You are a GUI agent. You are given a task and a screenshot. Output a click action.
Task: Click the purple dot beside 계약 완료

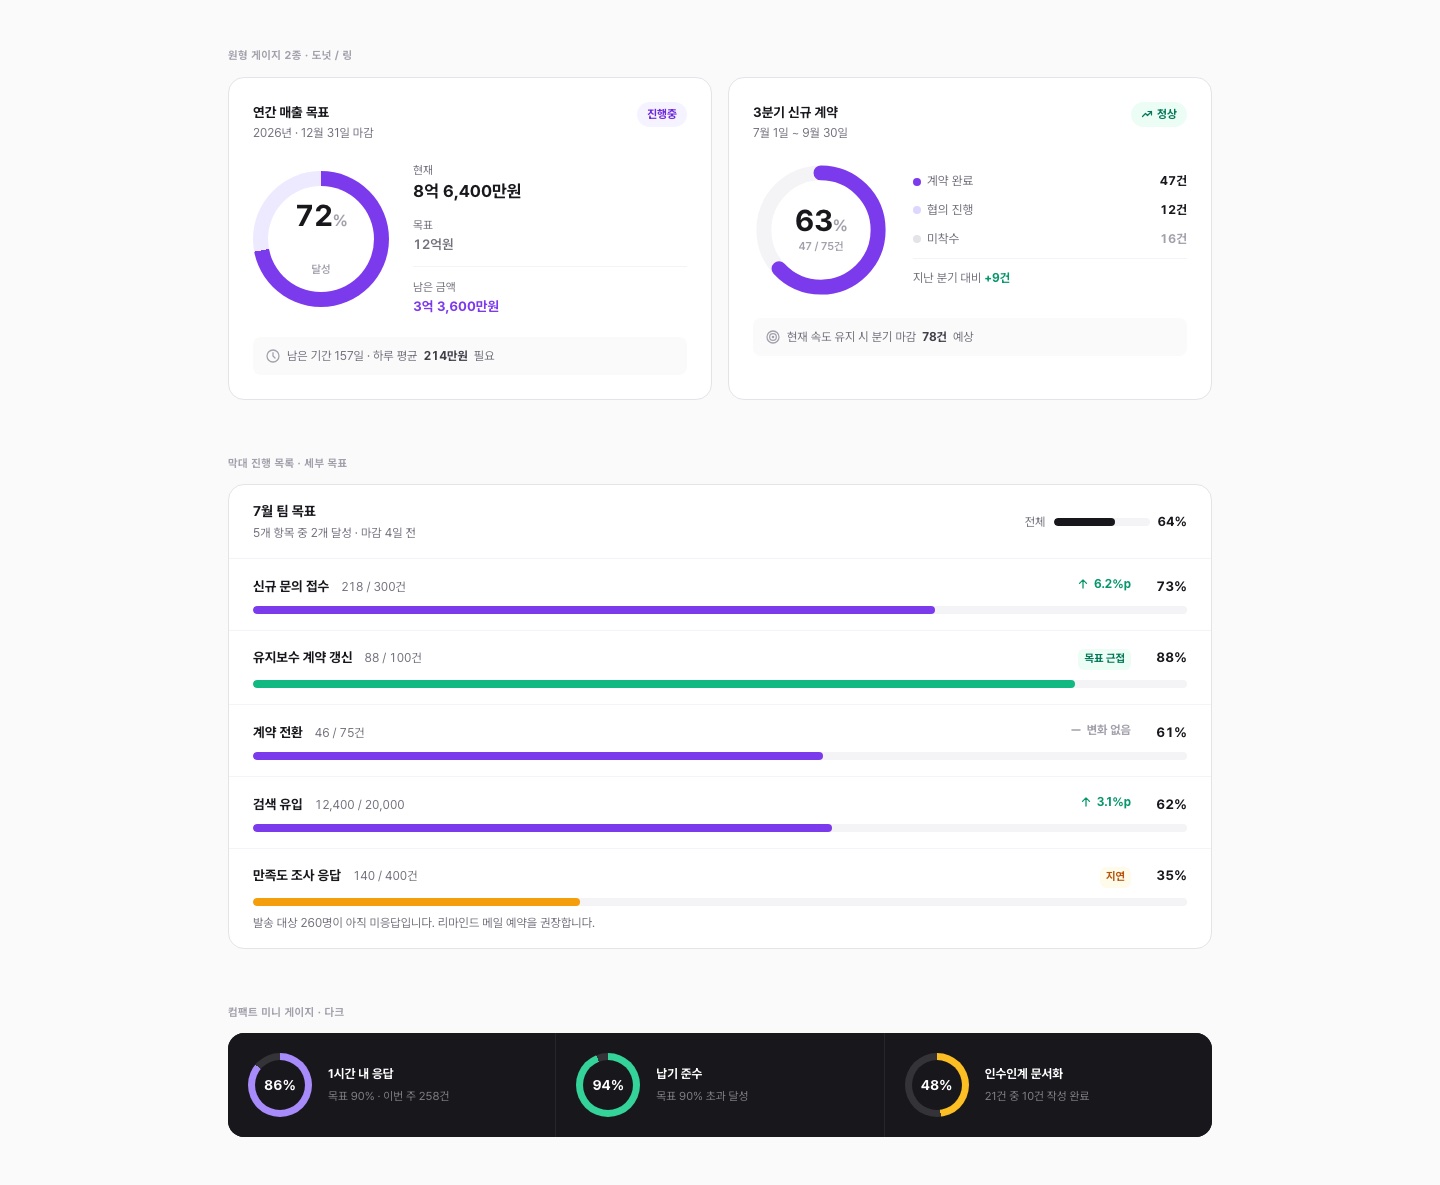(917, 182)
